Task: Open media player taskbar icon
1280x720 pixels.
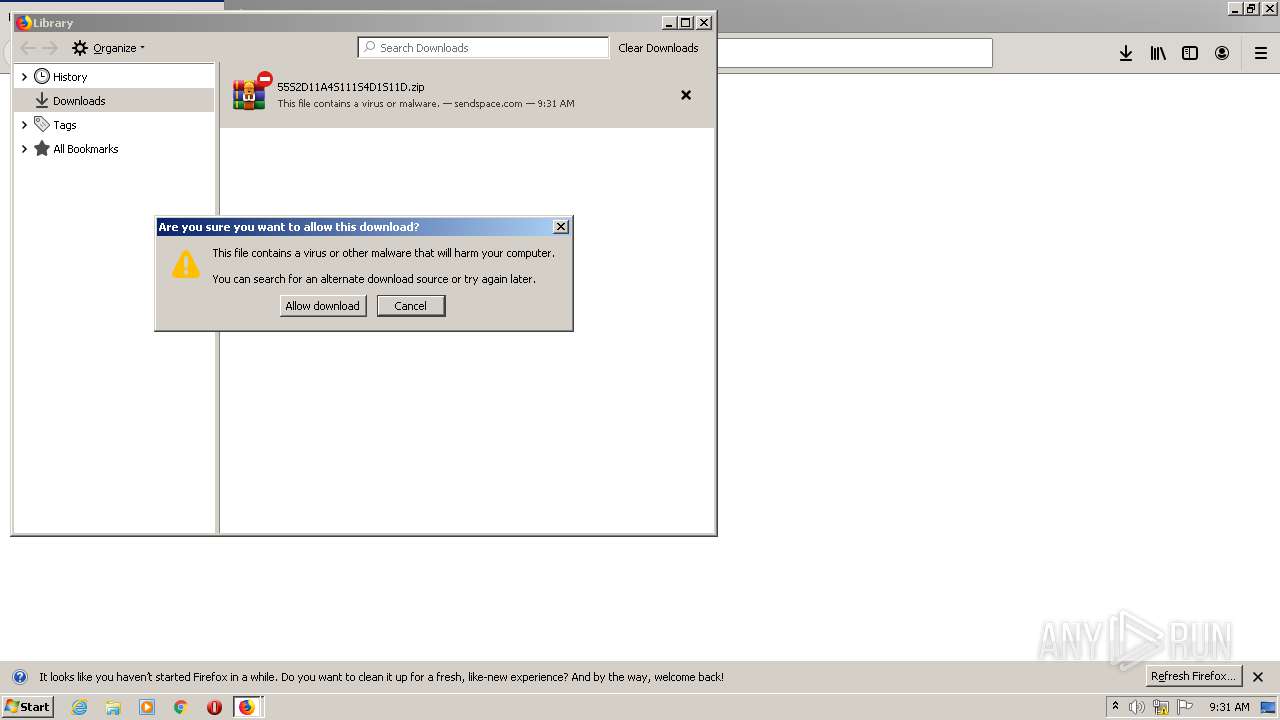Action: [147, 707]
